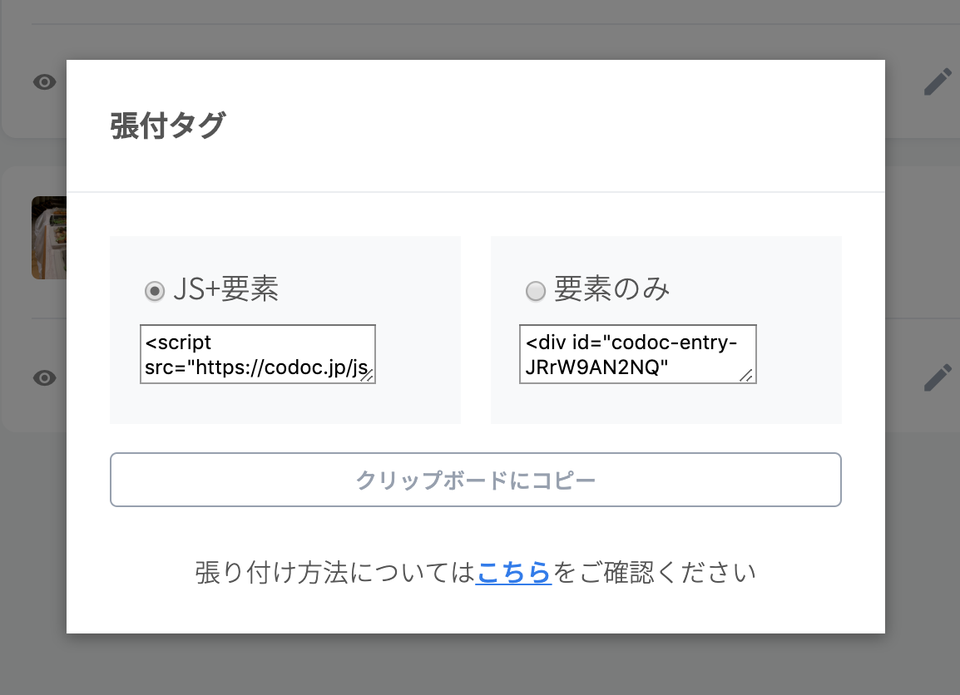Click the クリップボードにコピー button

[476, 479]
